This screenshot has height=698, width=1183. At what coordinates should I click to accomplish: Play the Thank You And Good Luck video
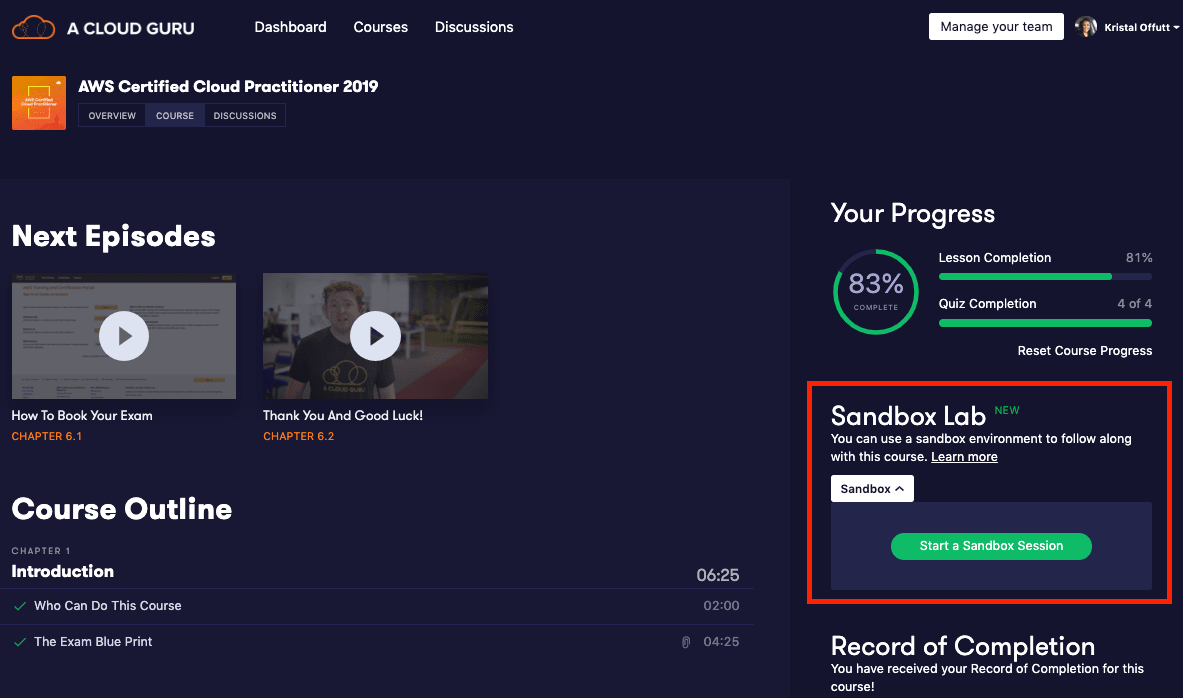tap(375, 336)
